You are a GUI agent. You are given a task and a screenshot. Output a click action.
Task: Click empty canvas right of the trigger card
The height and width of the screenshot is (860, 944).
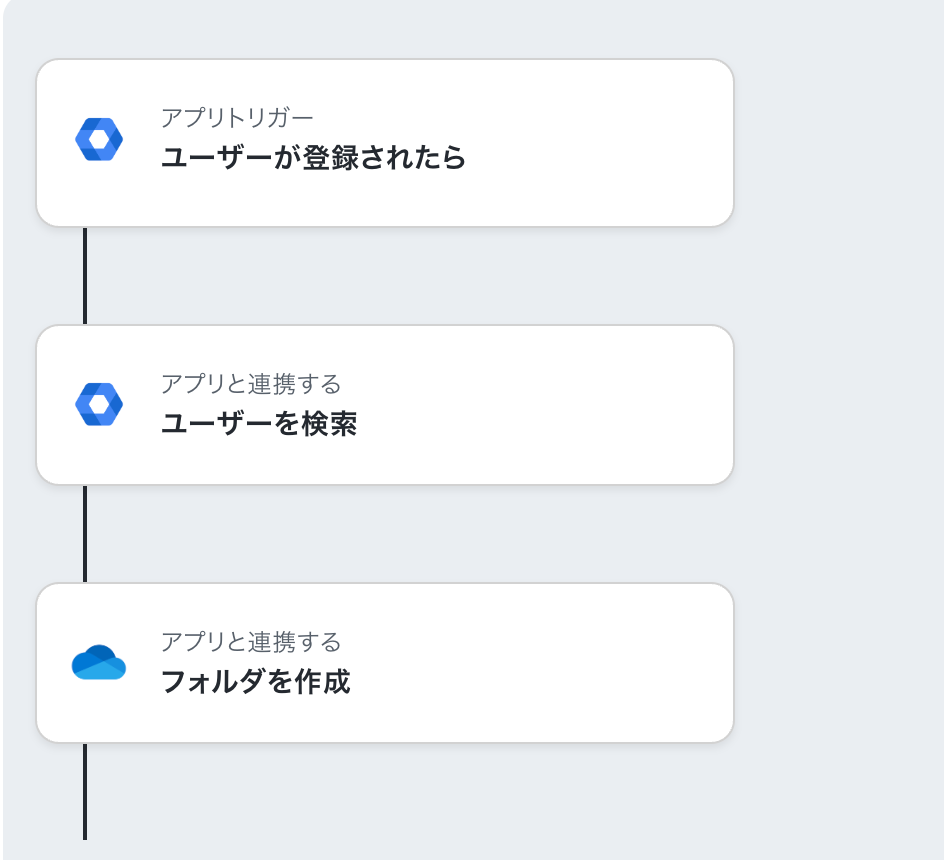837,143
